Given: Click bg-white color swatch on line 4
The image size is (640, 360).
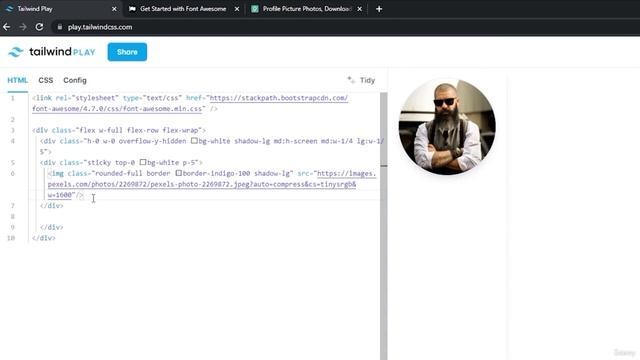Looking at the screenshot, I should tap(194, 141).
